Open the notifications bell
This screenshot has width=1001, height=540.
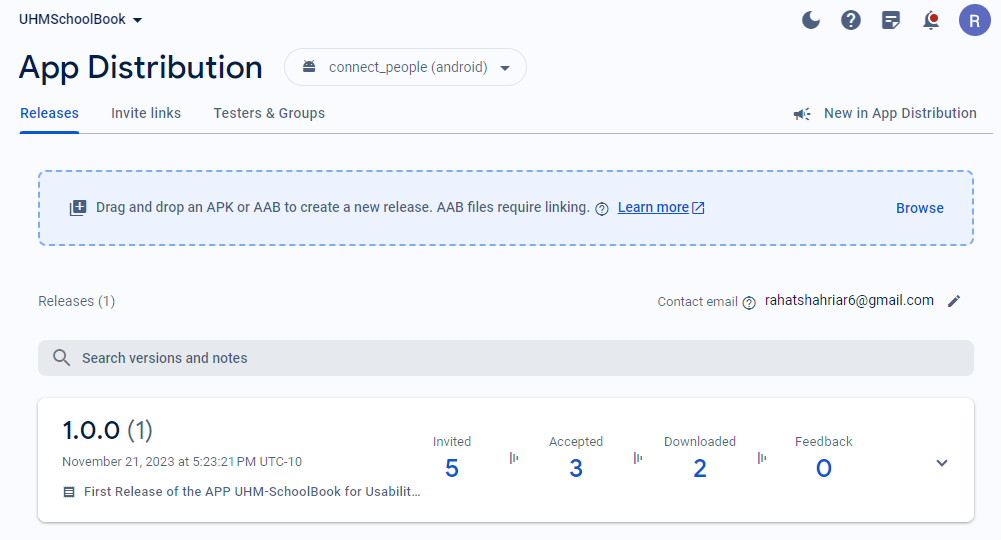(931, 20)
